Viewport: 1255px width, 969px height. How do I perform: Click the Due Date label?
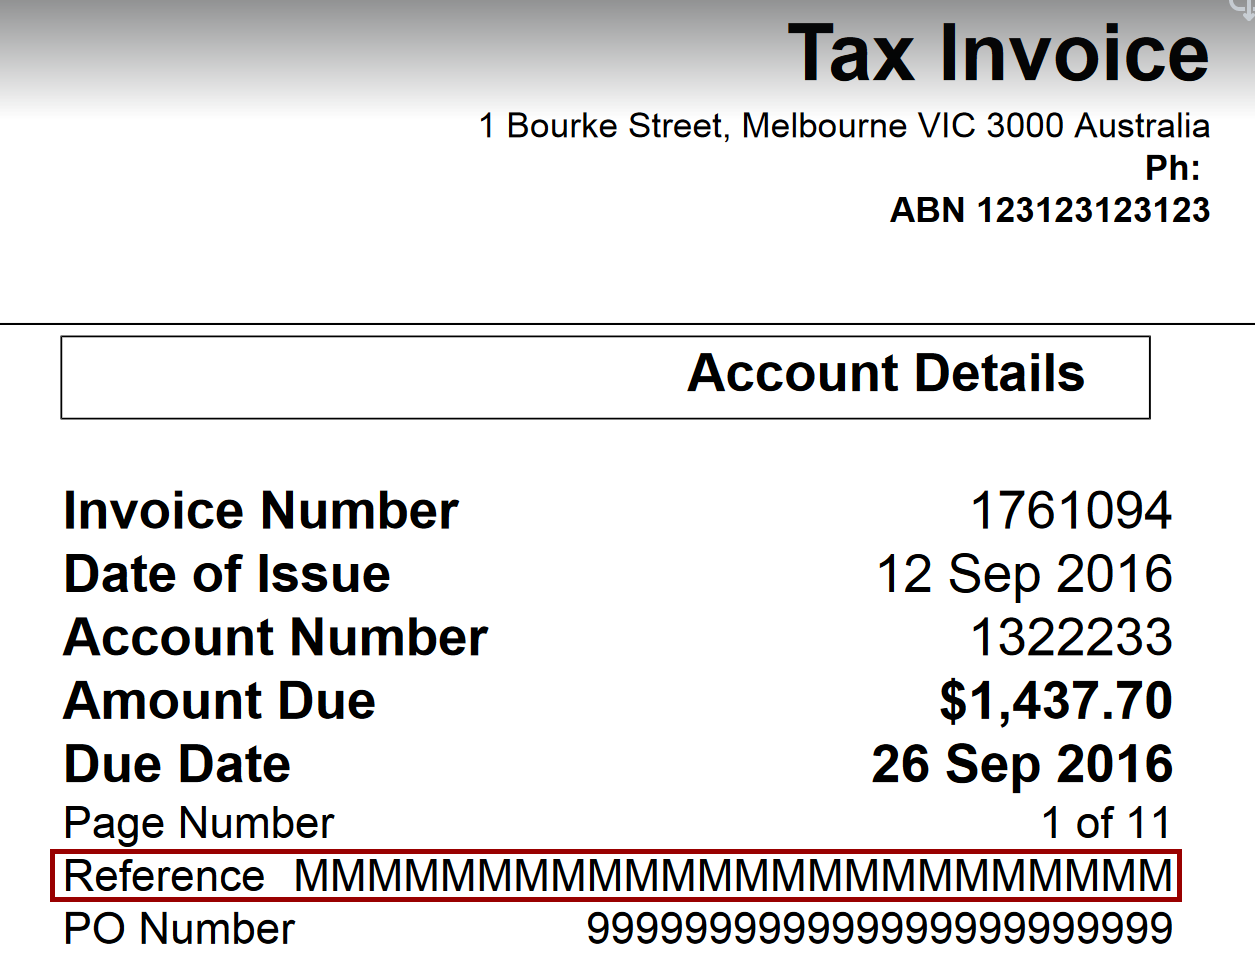click(x=178, y=765)
